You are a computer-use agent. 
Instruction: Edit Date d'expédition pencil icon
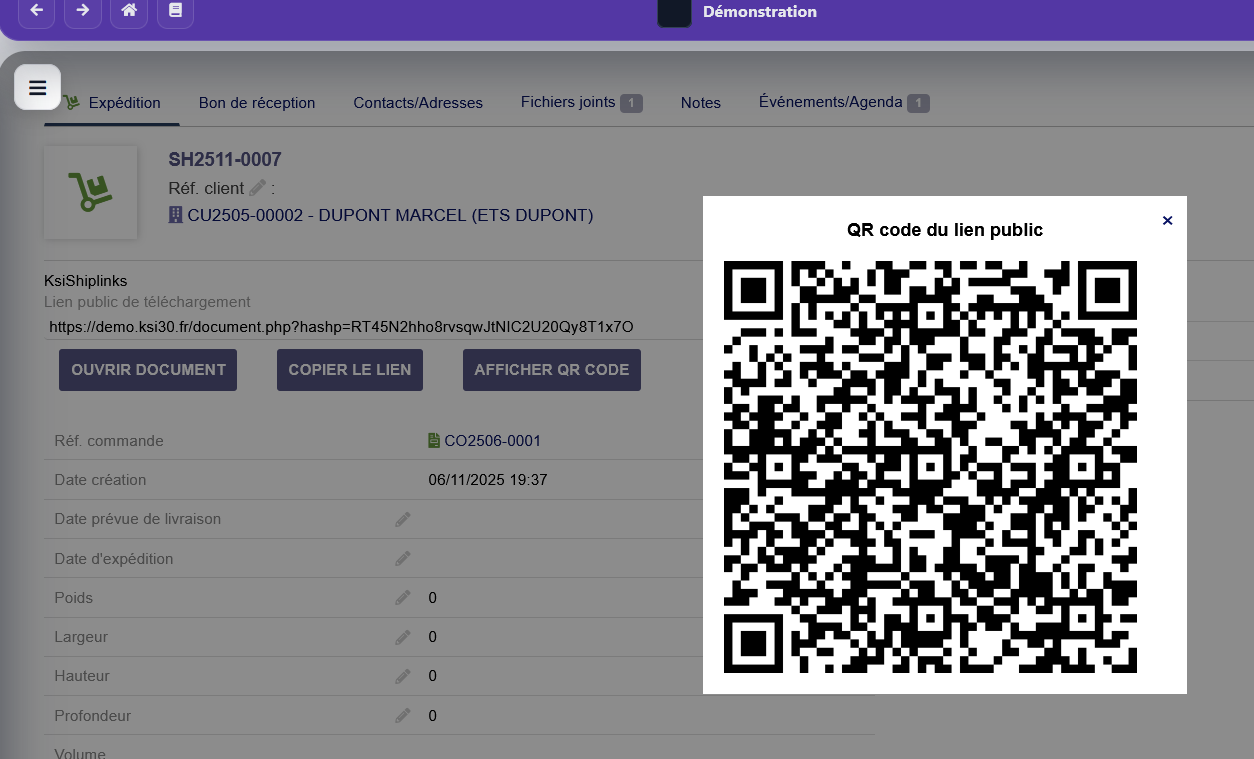click(403, 558)
